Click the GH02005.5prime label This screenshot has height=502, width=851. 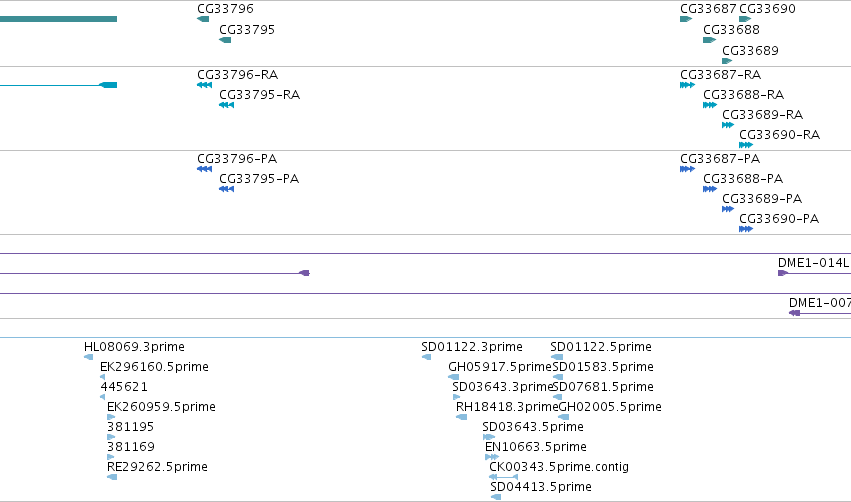click(610, 407)
